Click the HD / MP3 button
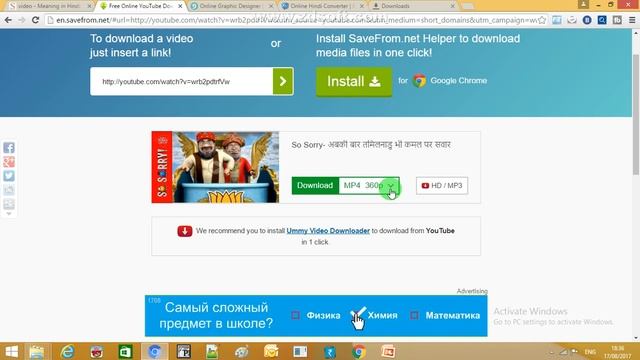 coord(442,185)
